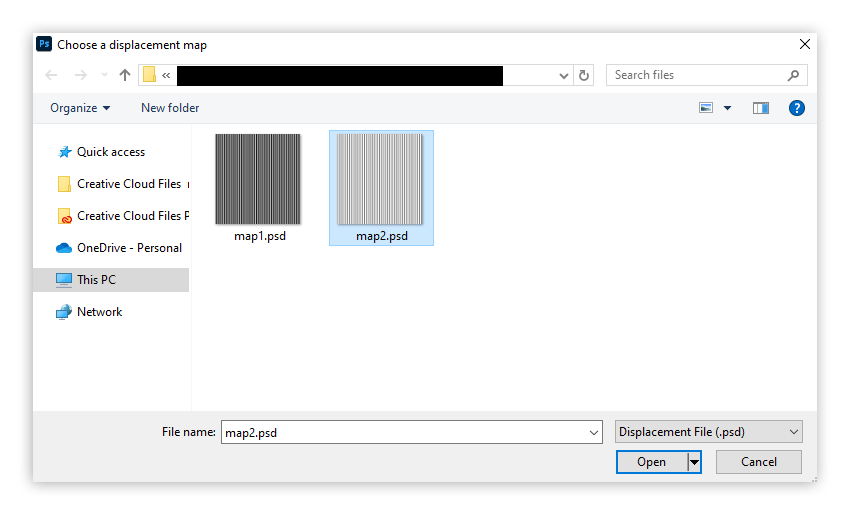Expand the File name history dropdown

coord(594,433)
